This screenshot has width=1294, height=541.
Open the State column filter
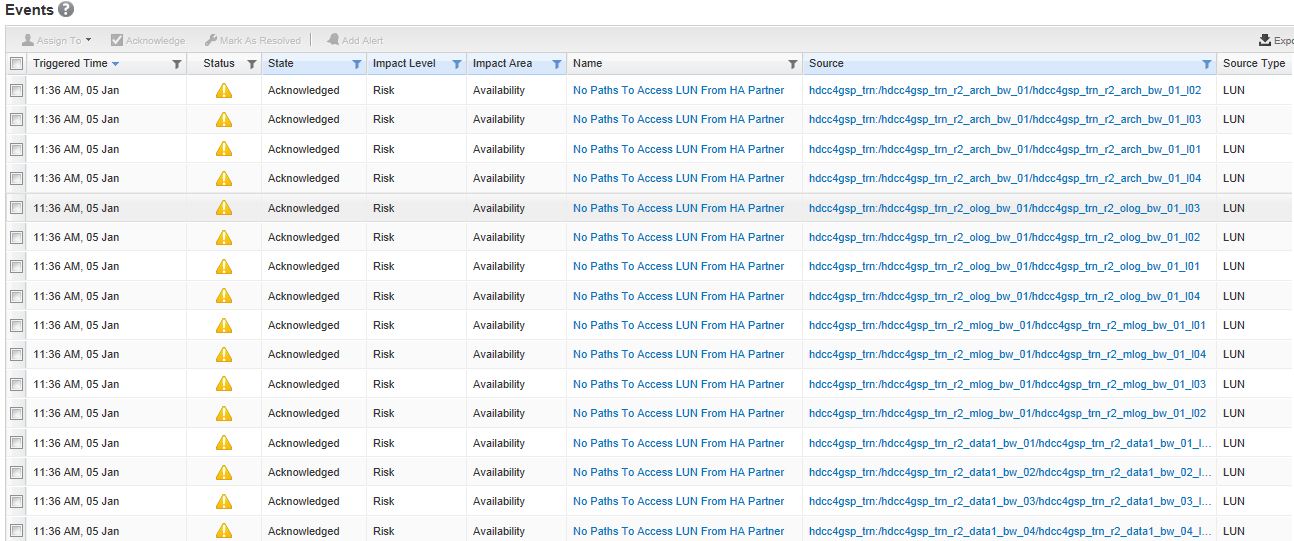357,64
